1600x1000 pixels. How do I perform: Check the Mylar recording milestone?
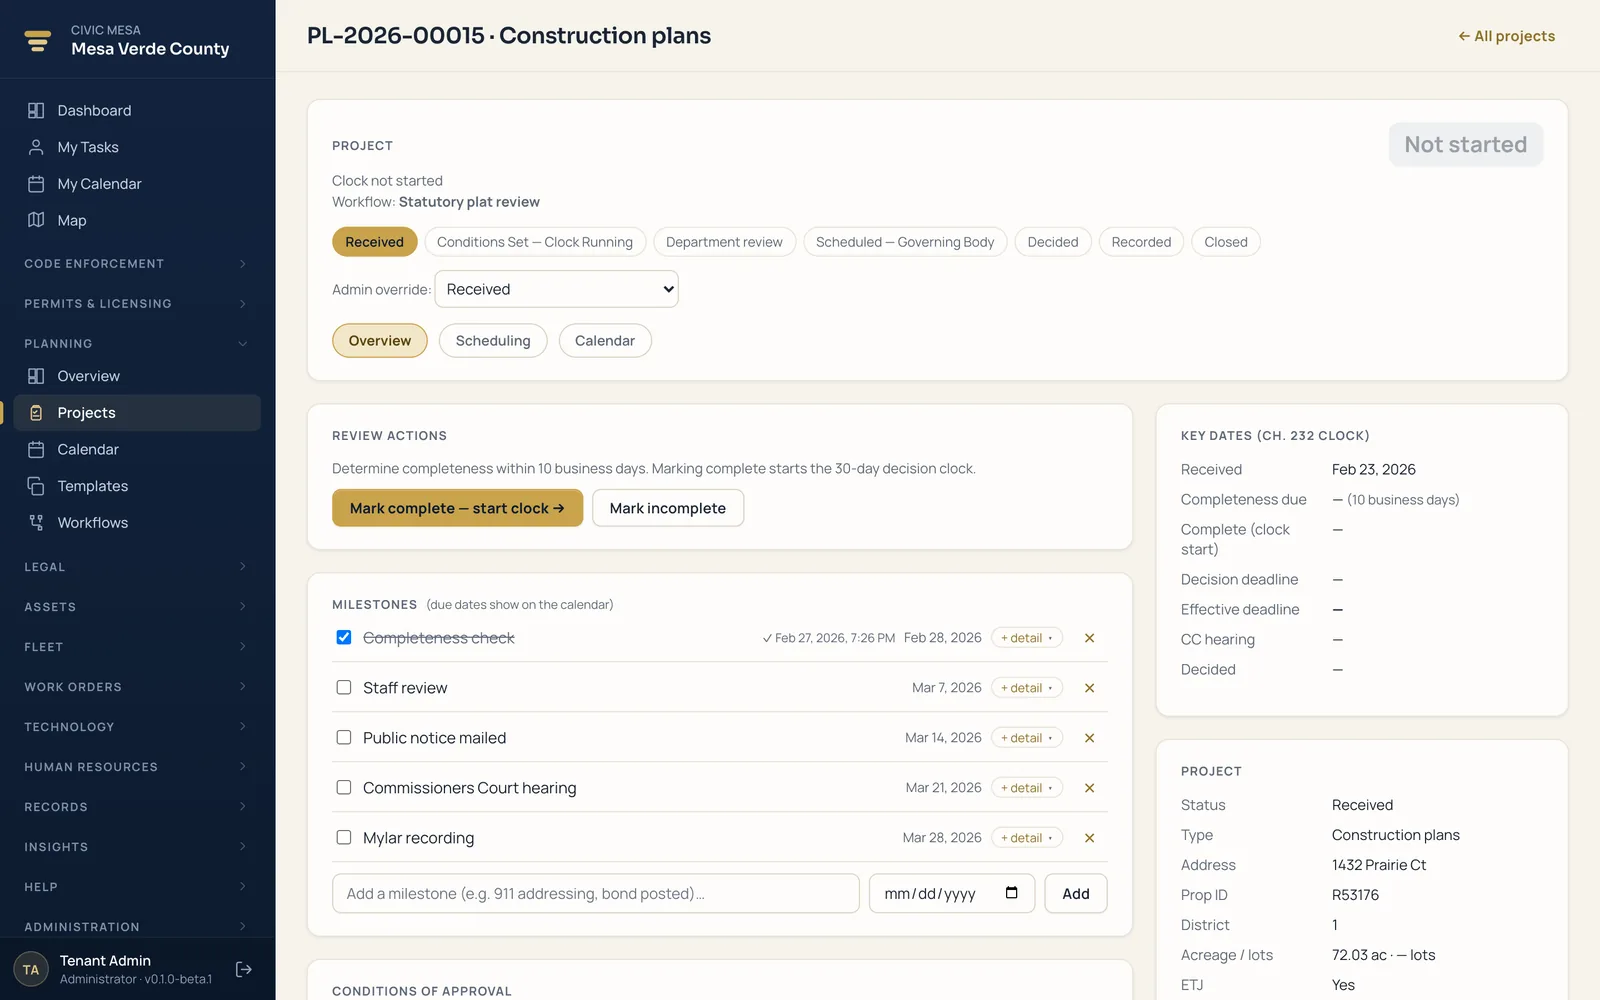tap(344, 837)
